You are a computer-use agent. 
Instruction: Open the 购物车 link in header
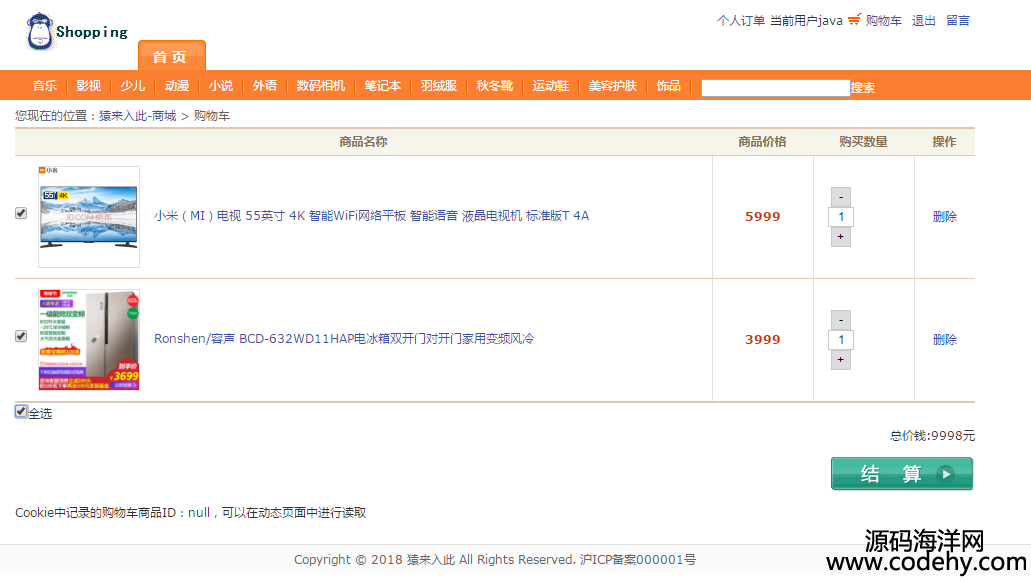[884, 20]
